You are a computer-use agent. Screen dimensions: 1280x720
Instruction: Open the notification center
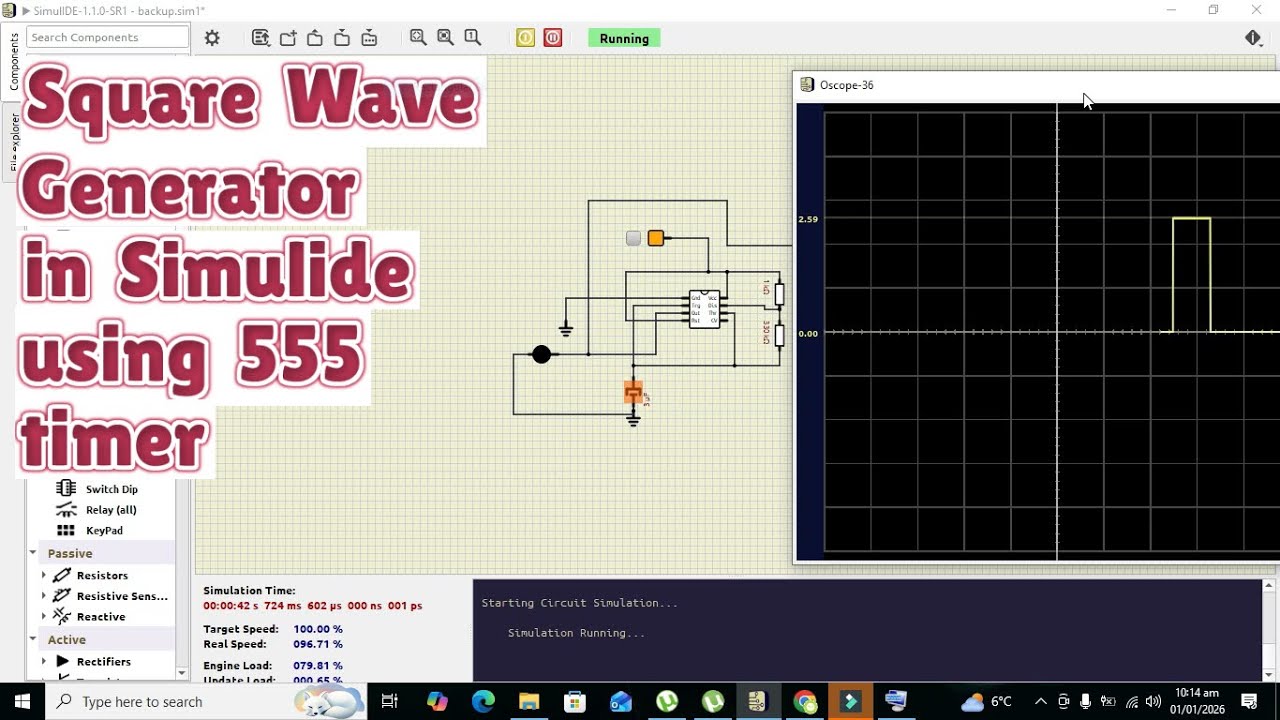tap(1249, 701)
